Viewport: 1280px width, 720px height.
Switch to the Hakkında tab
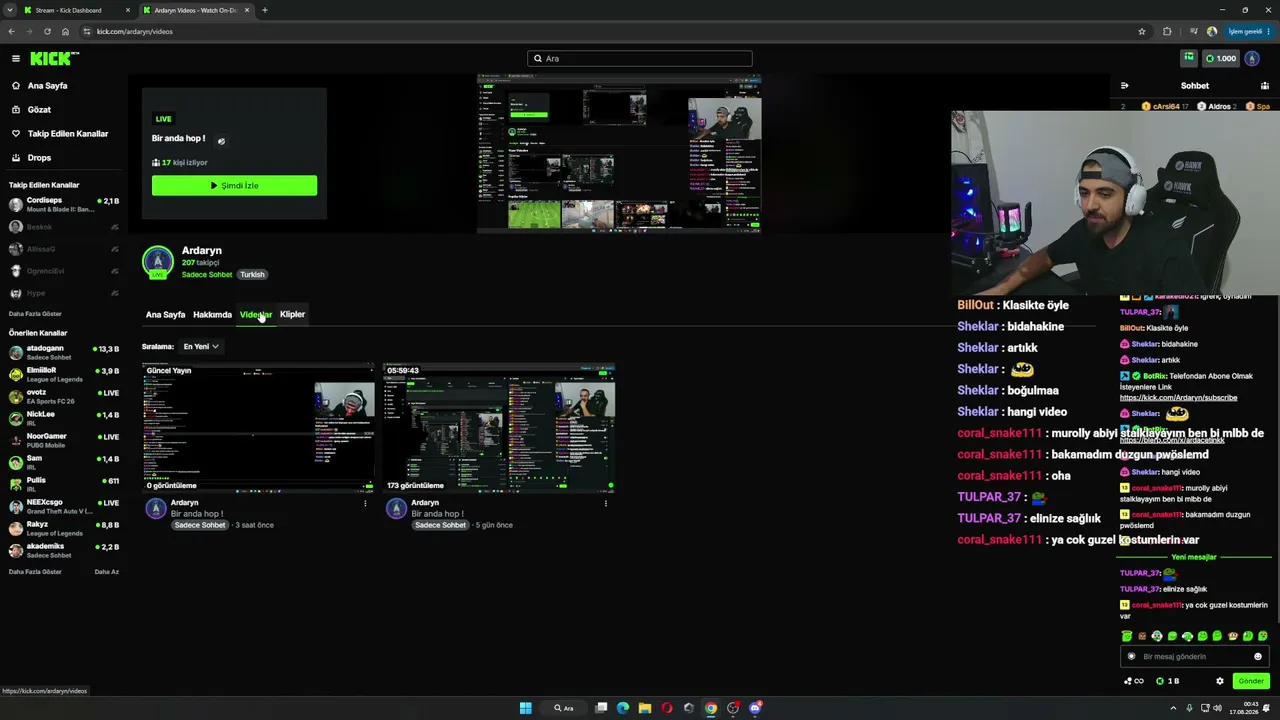click(212, 315)
